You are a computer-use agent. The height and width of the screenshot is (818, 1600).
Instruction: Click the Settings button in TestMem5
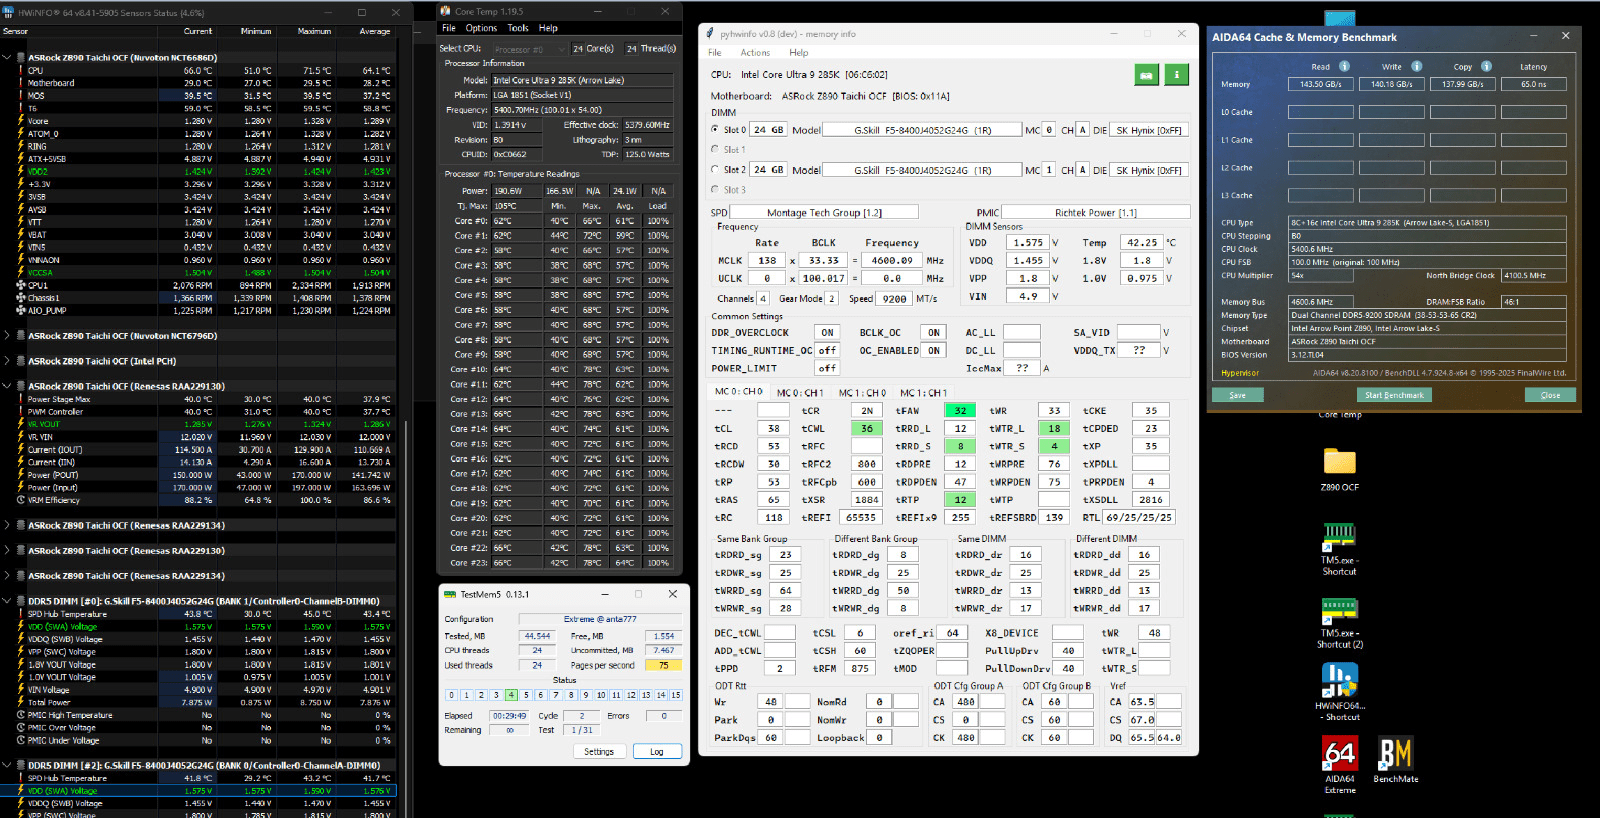599,751
